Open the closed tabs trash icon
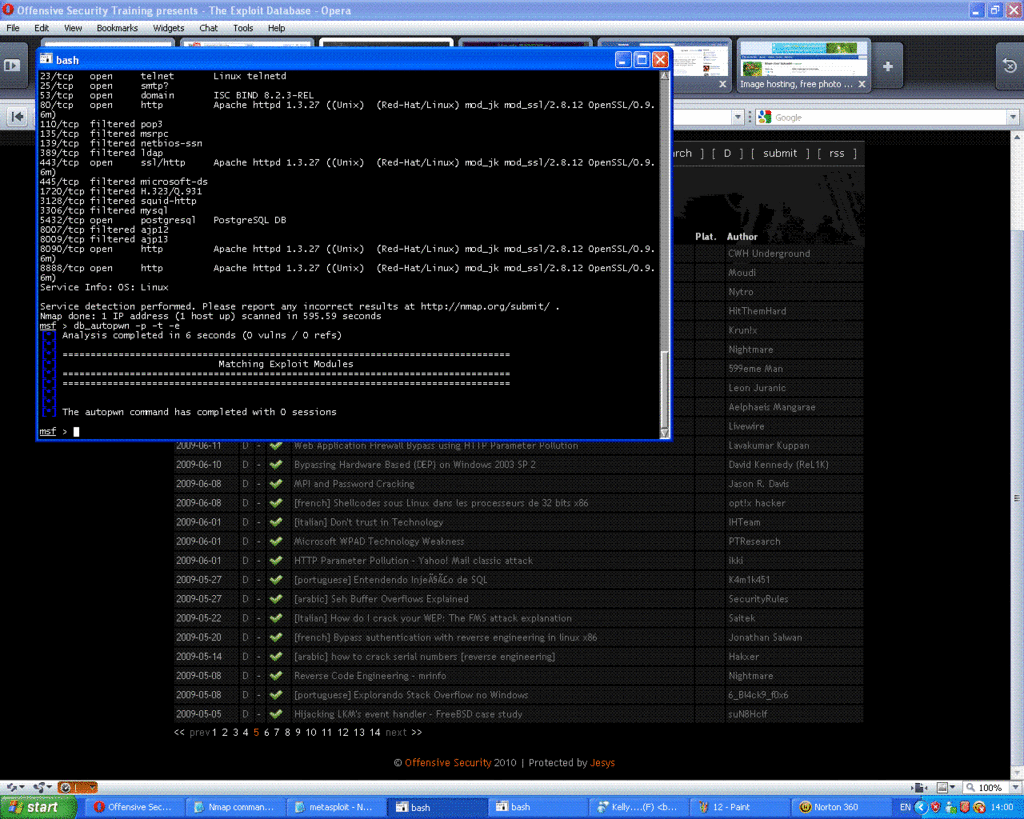This screenshot has width=1024, height=819. pos(1009,66)
